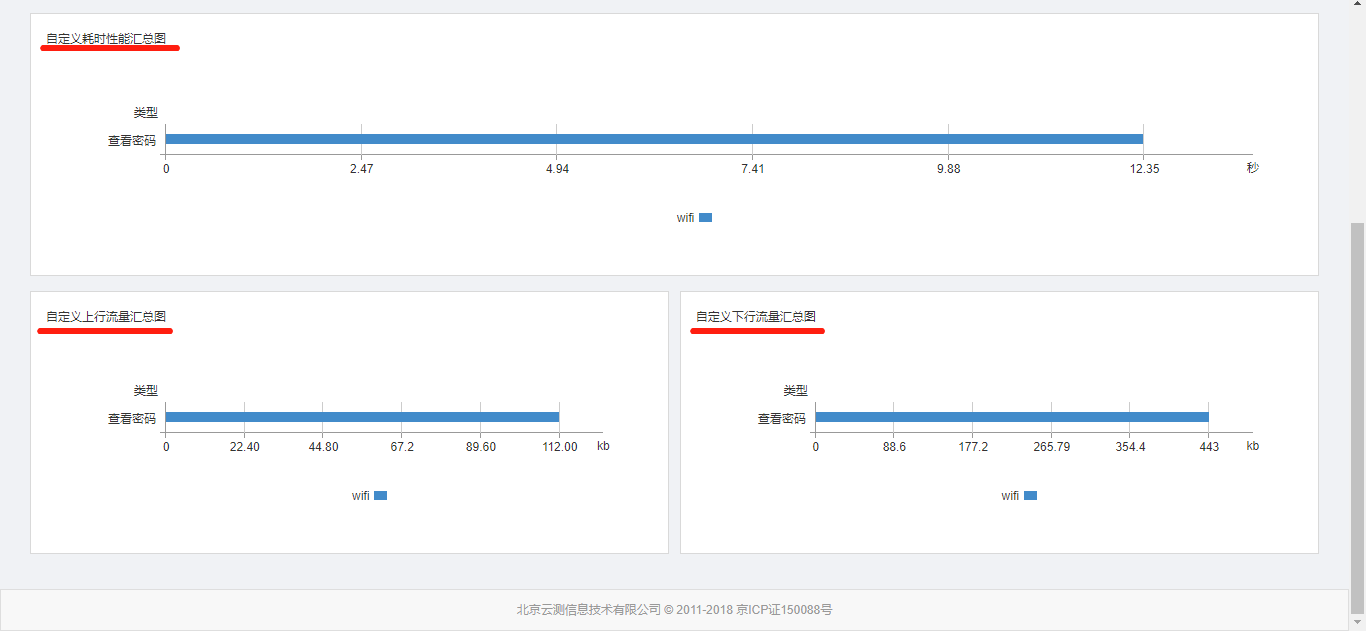This screenshot has width=1366, height=631.
Task: Click the 443 axis value
Action: click(x=1209, y=447)
